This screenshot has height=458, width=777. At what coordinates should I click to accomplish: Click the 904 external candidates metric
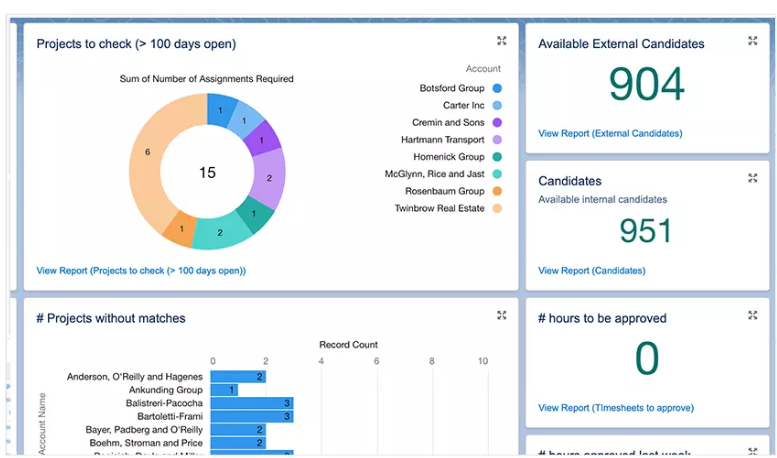(x=647, y=86)
